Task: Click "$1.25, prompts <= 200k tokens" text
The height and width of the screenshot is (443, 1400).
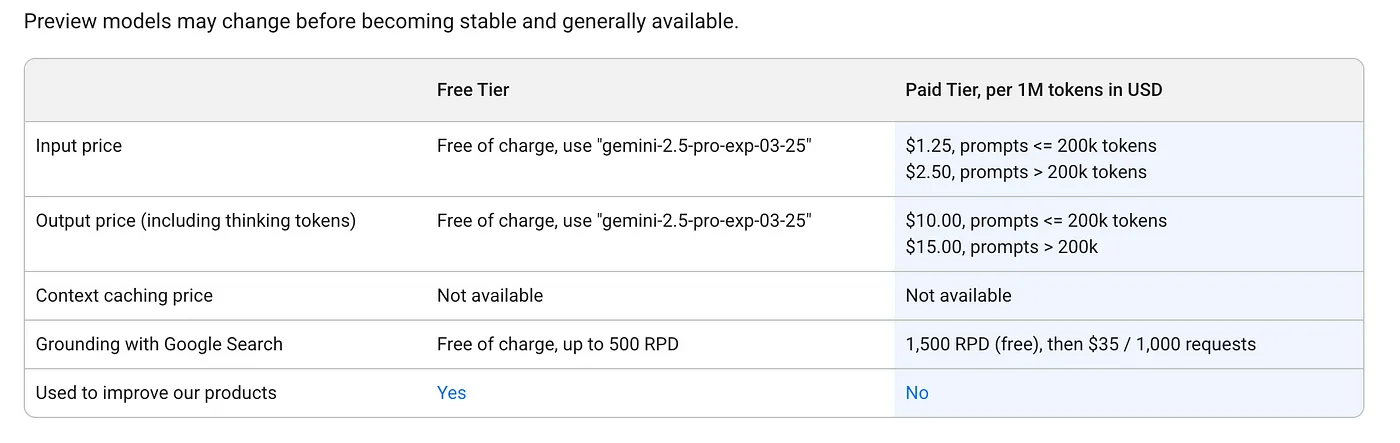Action: pos(1031,146)
